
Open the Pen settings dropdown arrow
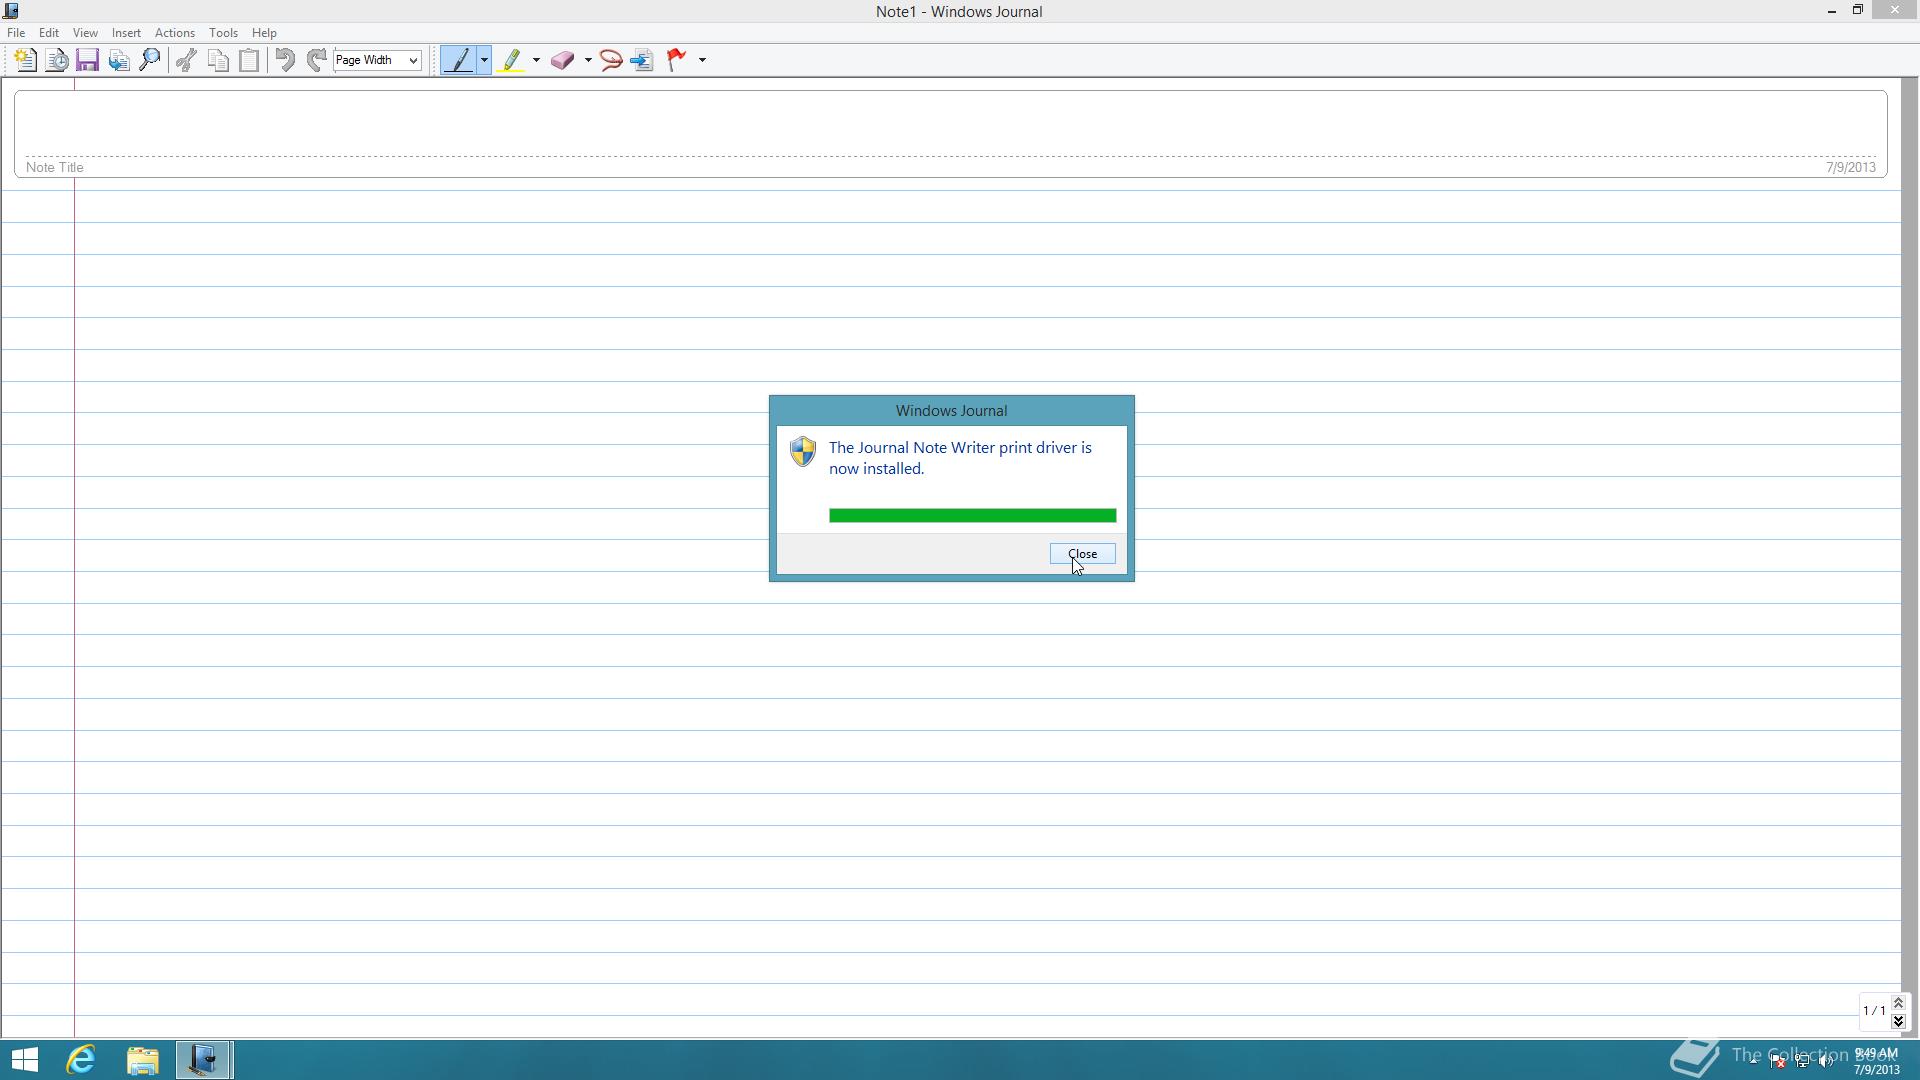point(484,60)
